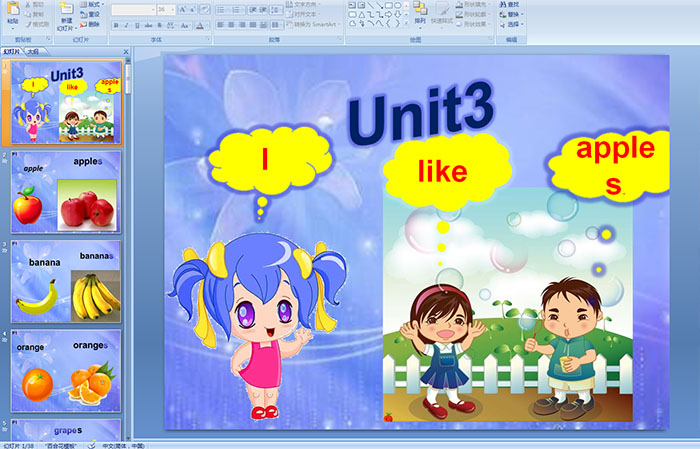700x449 pixels.
Task: Select the apples slide thumbnail
Action: coord(66,191)
